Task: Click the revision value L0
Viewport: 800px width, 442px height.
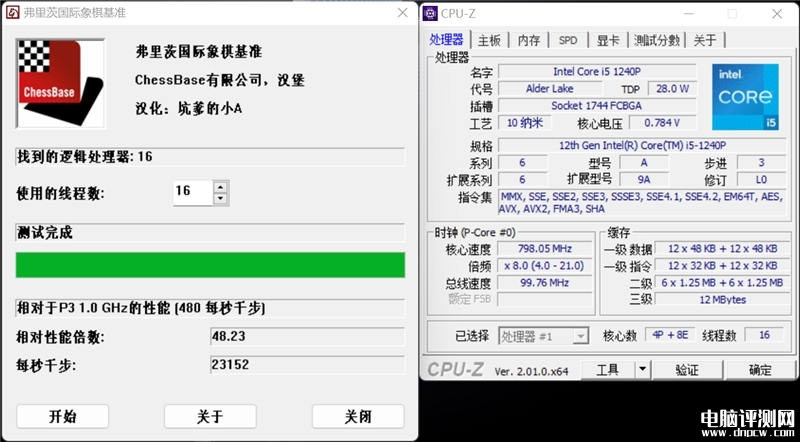Action: tap(761, 180)
